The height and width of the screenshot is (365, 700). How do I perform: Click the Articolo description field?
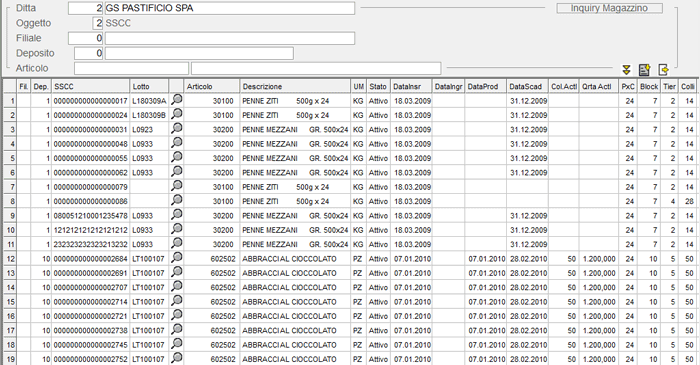click(316, 68)
